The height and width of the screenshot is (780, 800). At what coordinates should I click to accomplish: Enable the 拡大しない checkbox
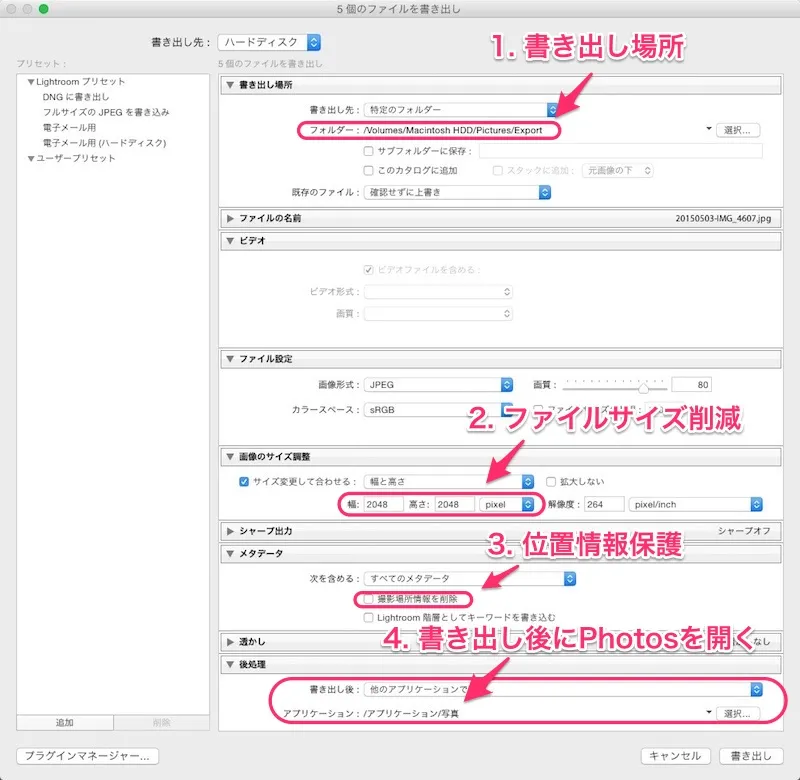[x=551, y=482]
